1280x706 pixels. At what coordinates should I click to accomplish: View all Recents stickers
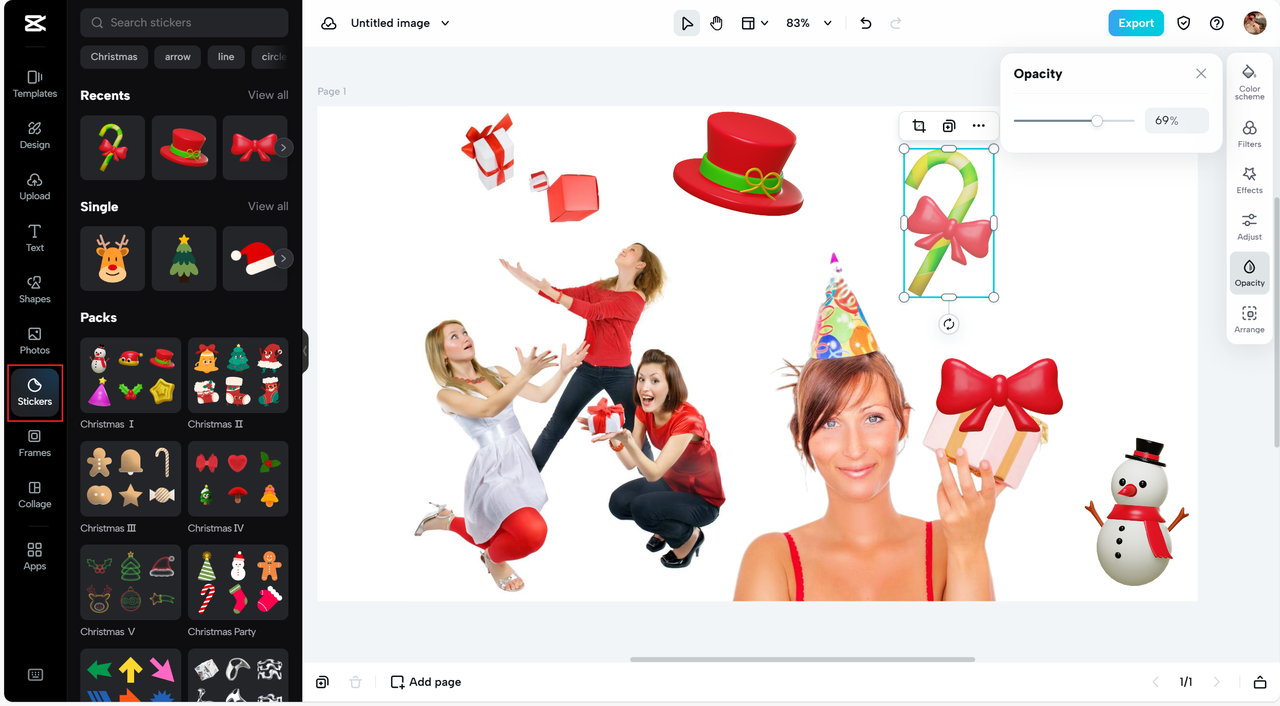click(268, 95)
